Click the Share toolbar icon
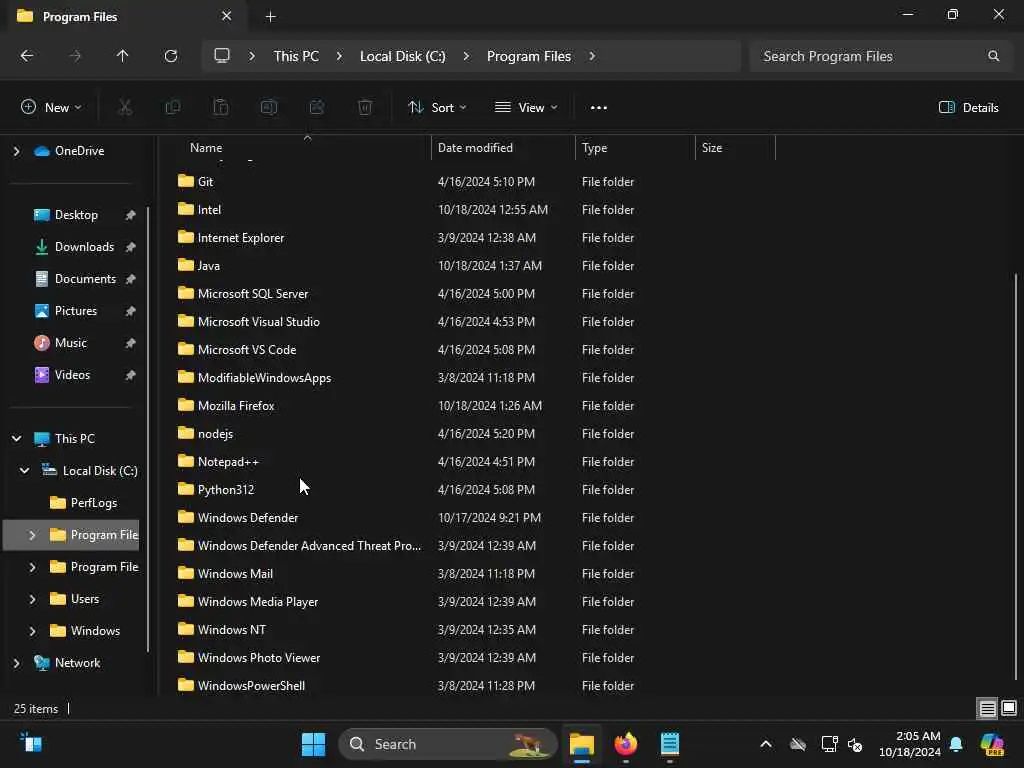This screenshot has width=1024, height=768. click(317, 107)
